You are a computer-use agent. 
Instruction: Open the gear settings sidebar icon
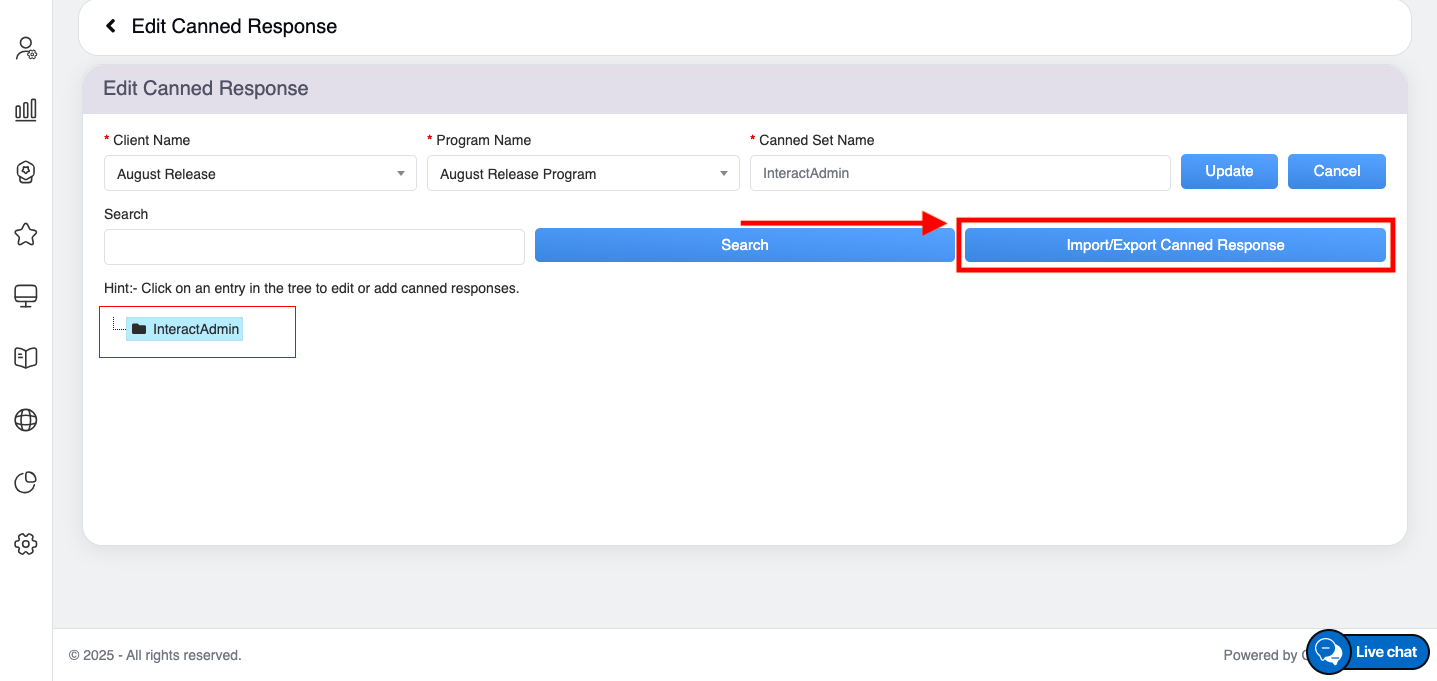coord(26,544)
